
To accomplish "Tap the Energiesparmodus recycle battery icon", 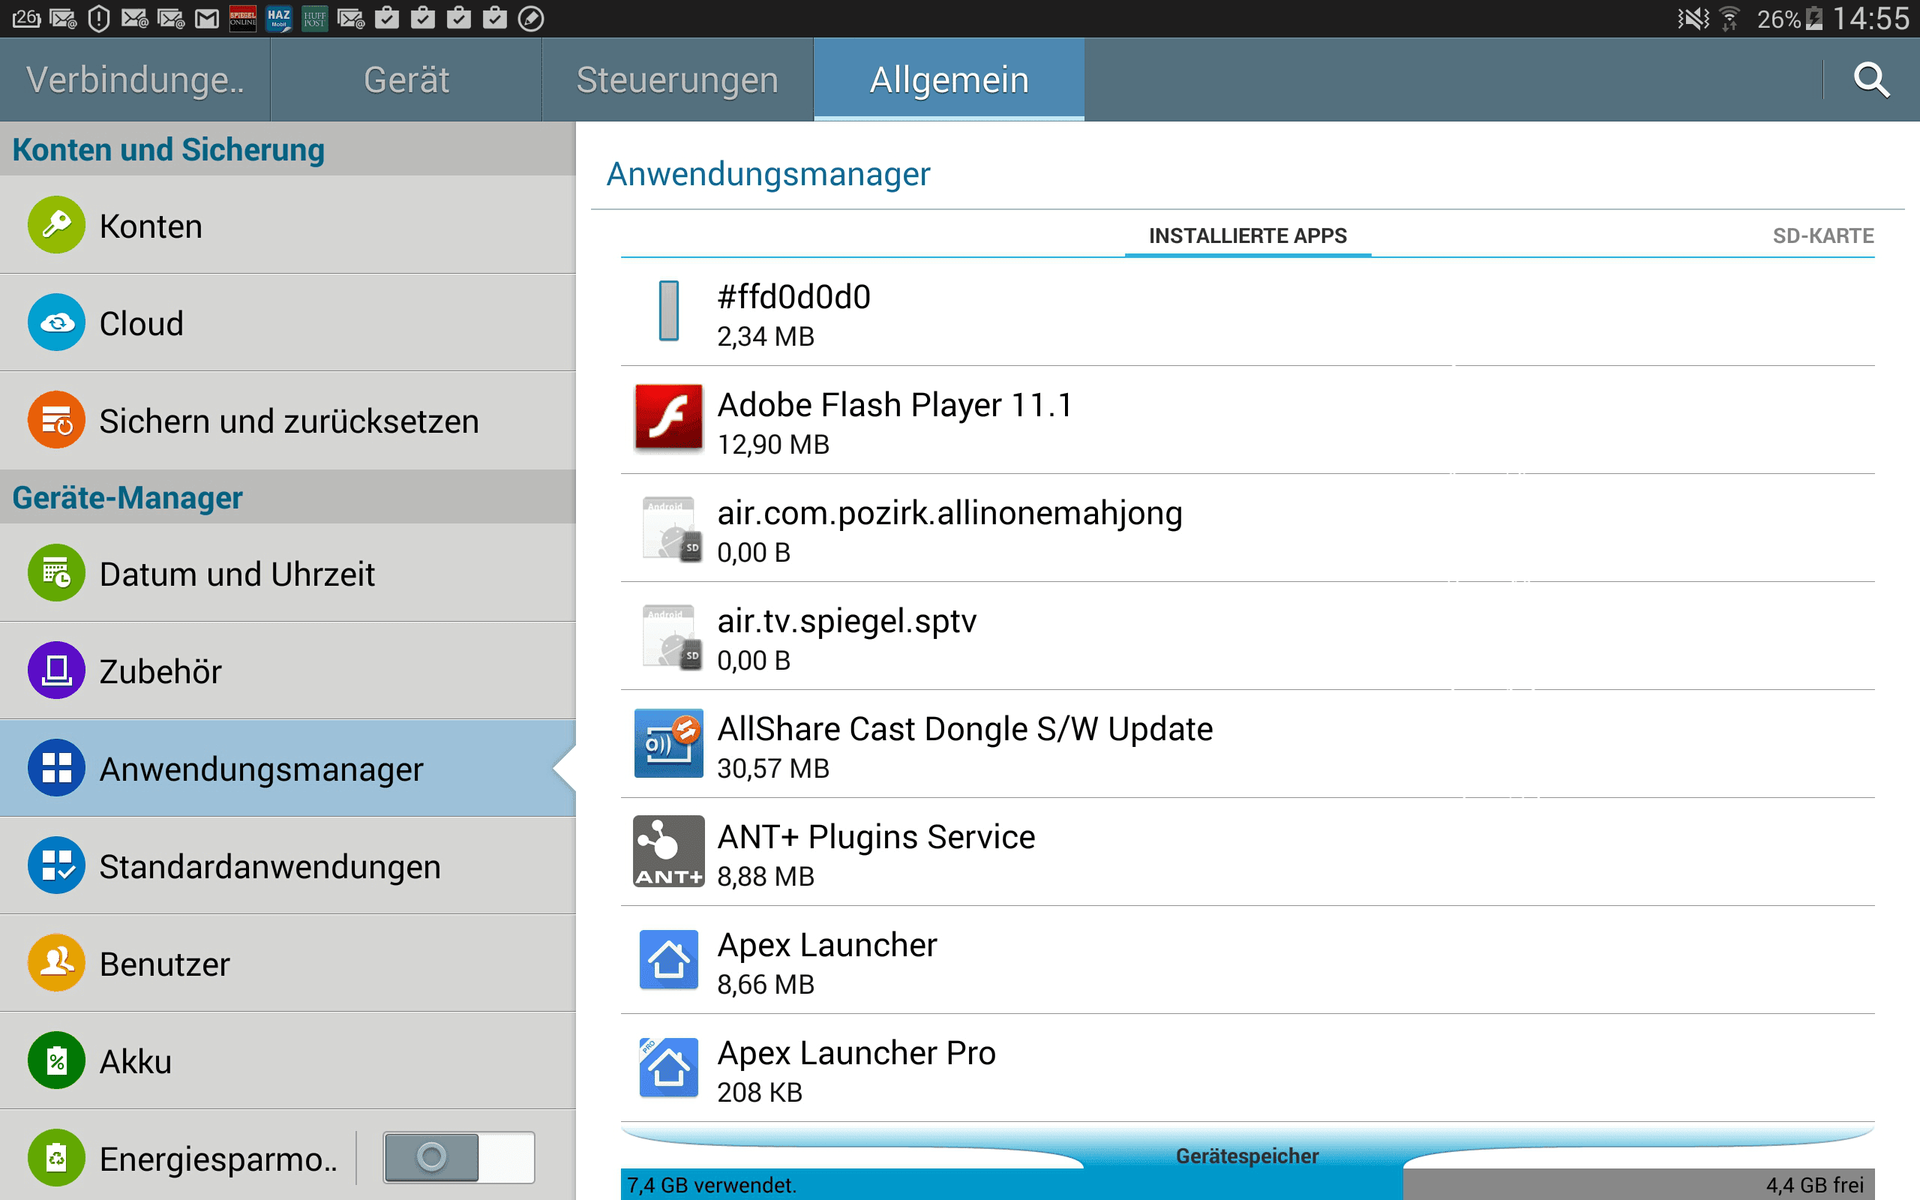I will coord(57,1158).
